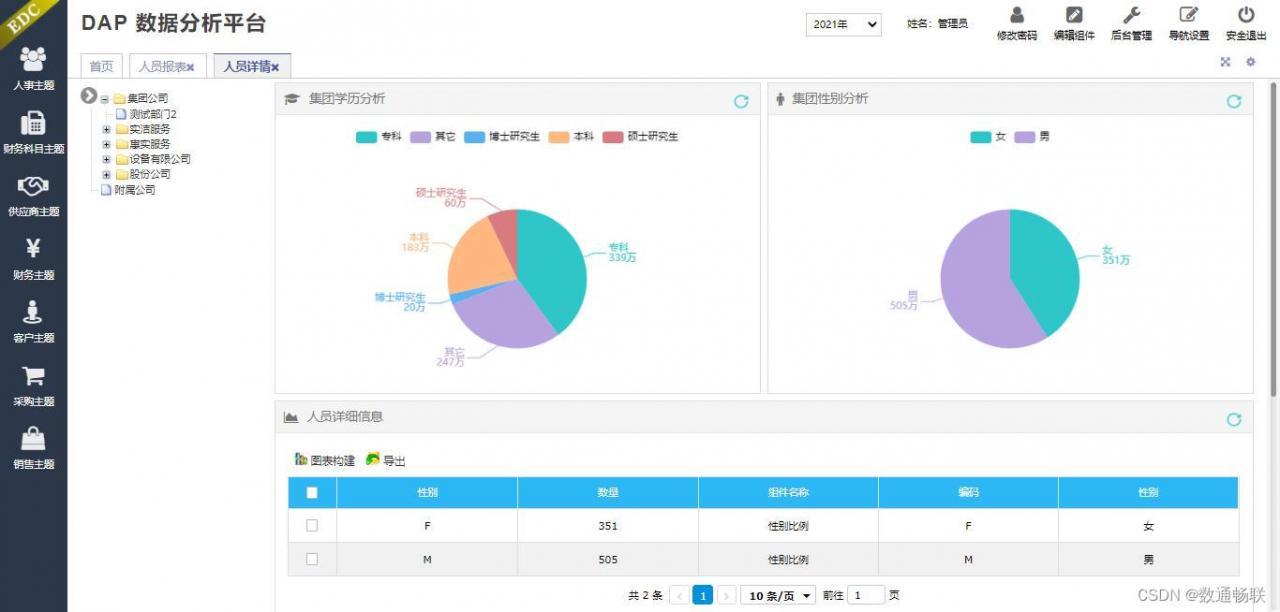Toggle 本科 legend series

coord(571,136)
